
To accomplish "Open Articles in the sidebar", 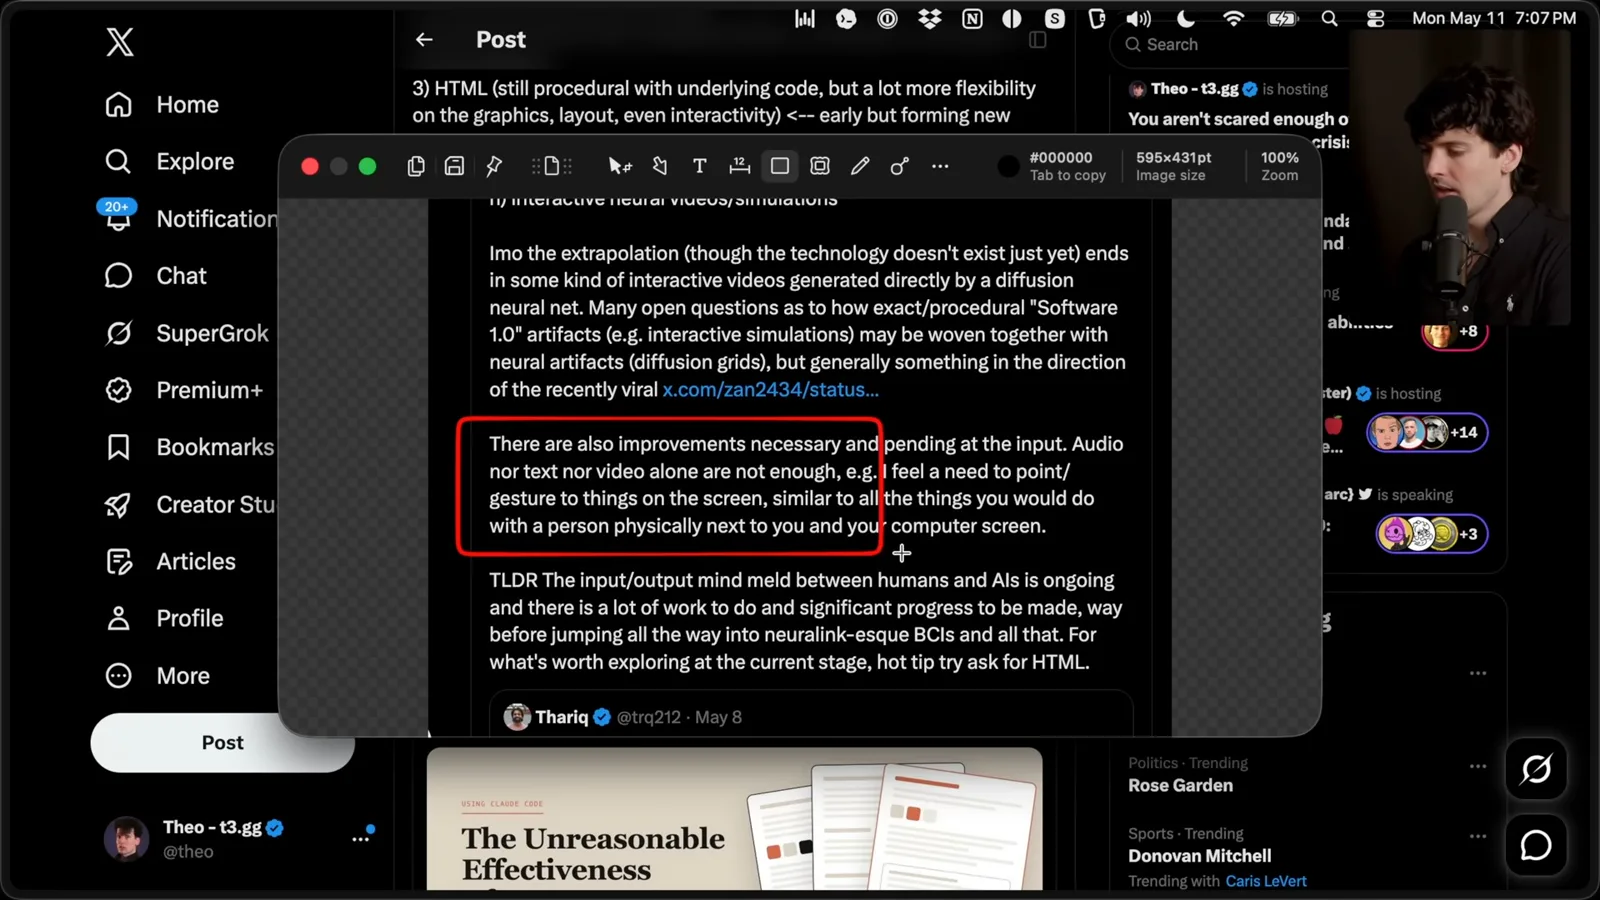I will (x=171, y=562).
